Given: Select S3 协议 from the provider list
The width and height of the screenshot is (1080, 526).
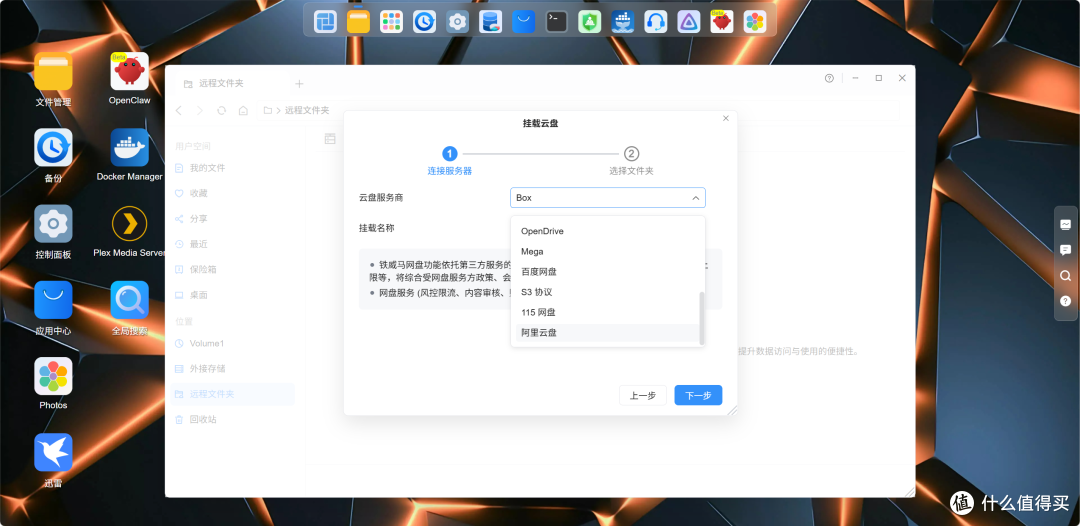Looking at the screenshot, I should (608, 292).
